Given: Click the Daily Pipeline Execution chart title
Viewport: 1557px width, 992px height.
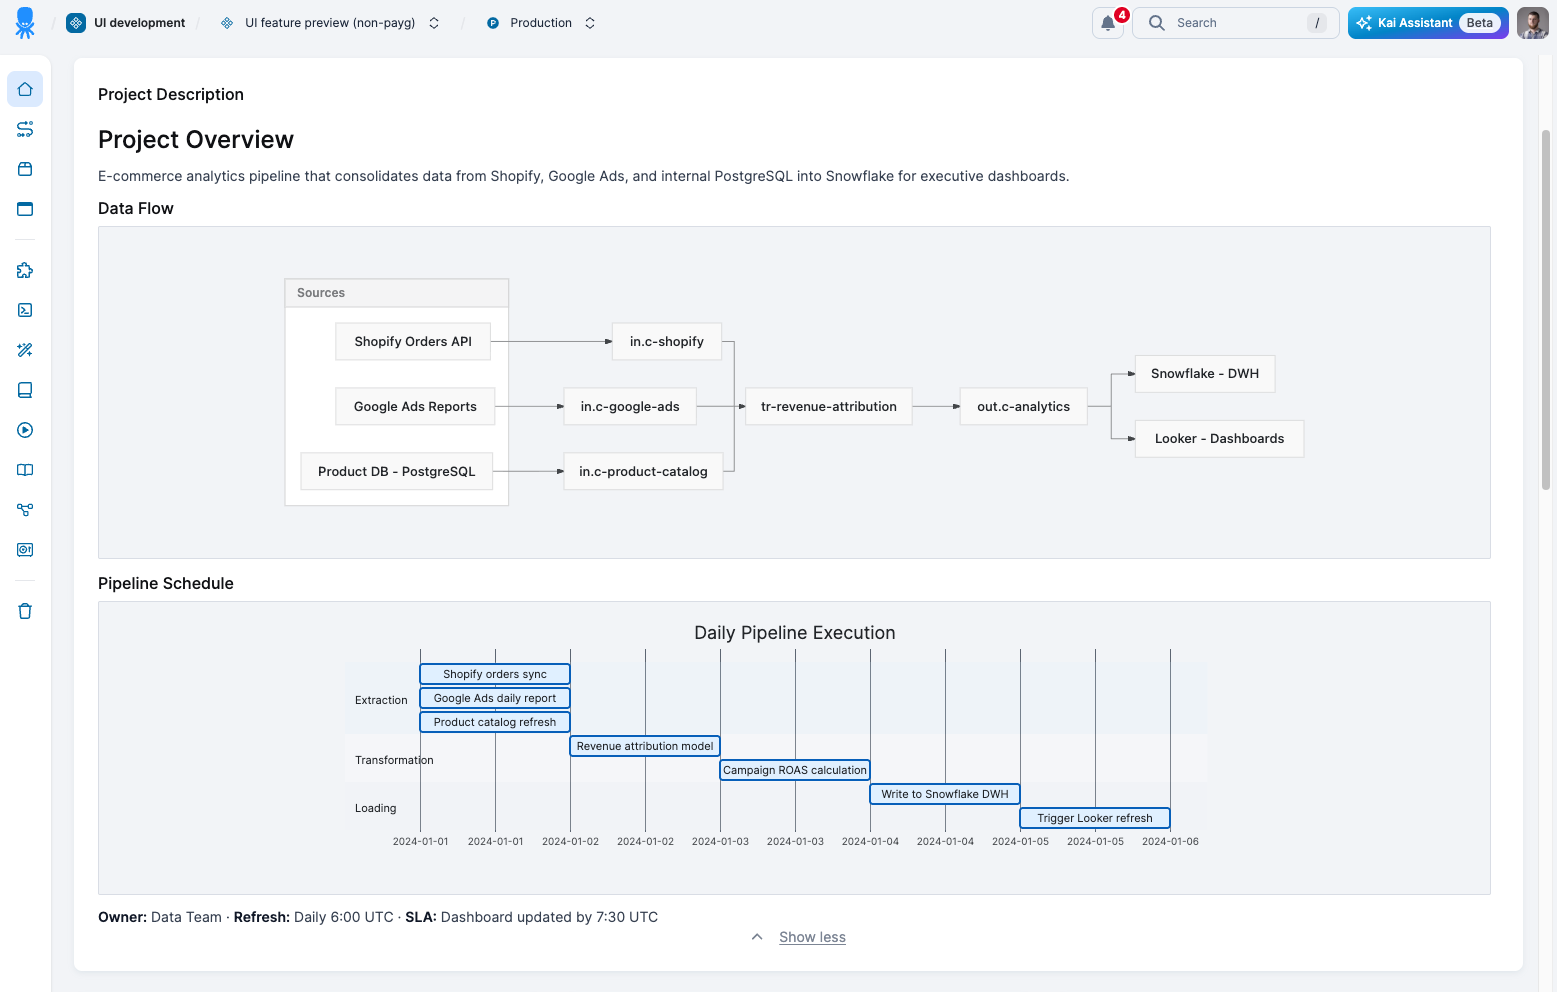Looking at the screenshot, I should click(x=795, y=633).
